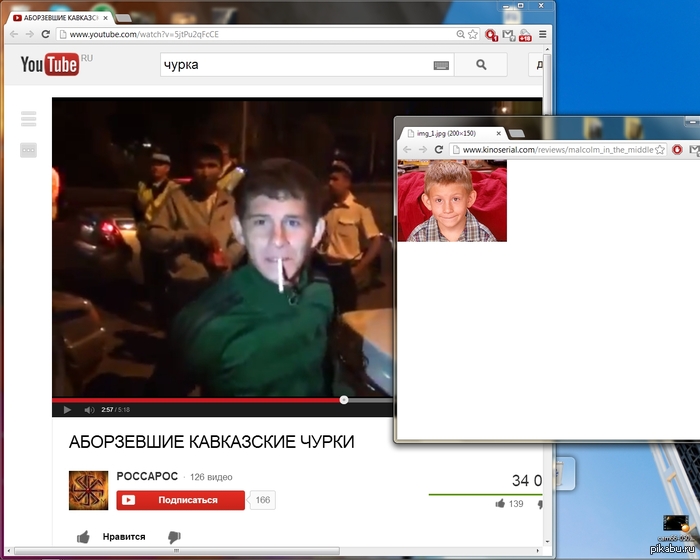
Task: Open Chrome menu in YouTube window
Action: tap(543, 34)
